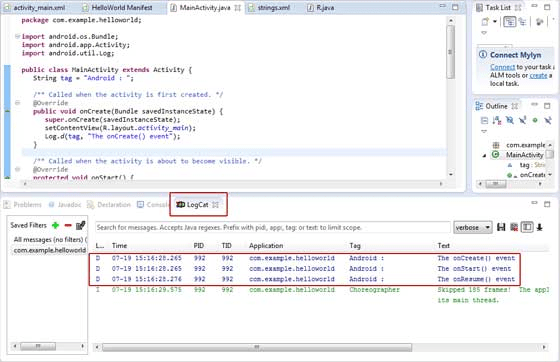Screen dimensions: 560x362
Task: Open New Task dropdown arrow
Action: click(495, 22)
